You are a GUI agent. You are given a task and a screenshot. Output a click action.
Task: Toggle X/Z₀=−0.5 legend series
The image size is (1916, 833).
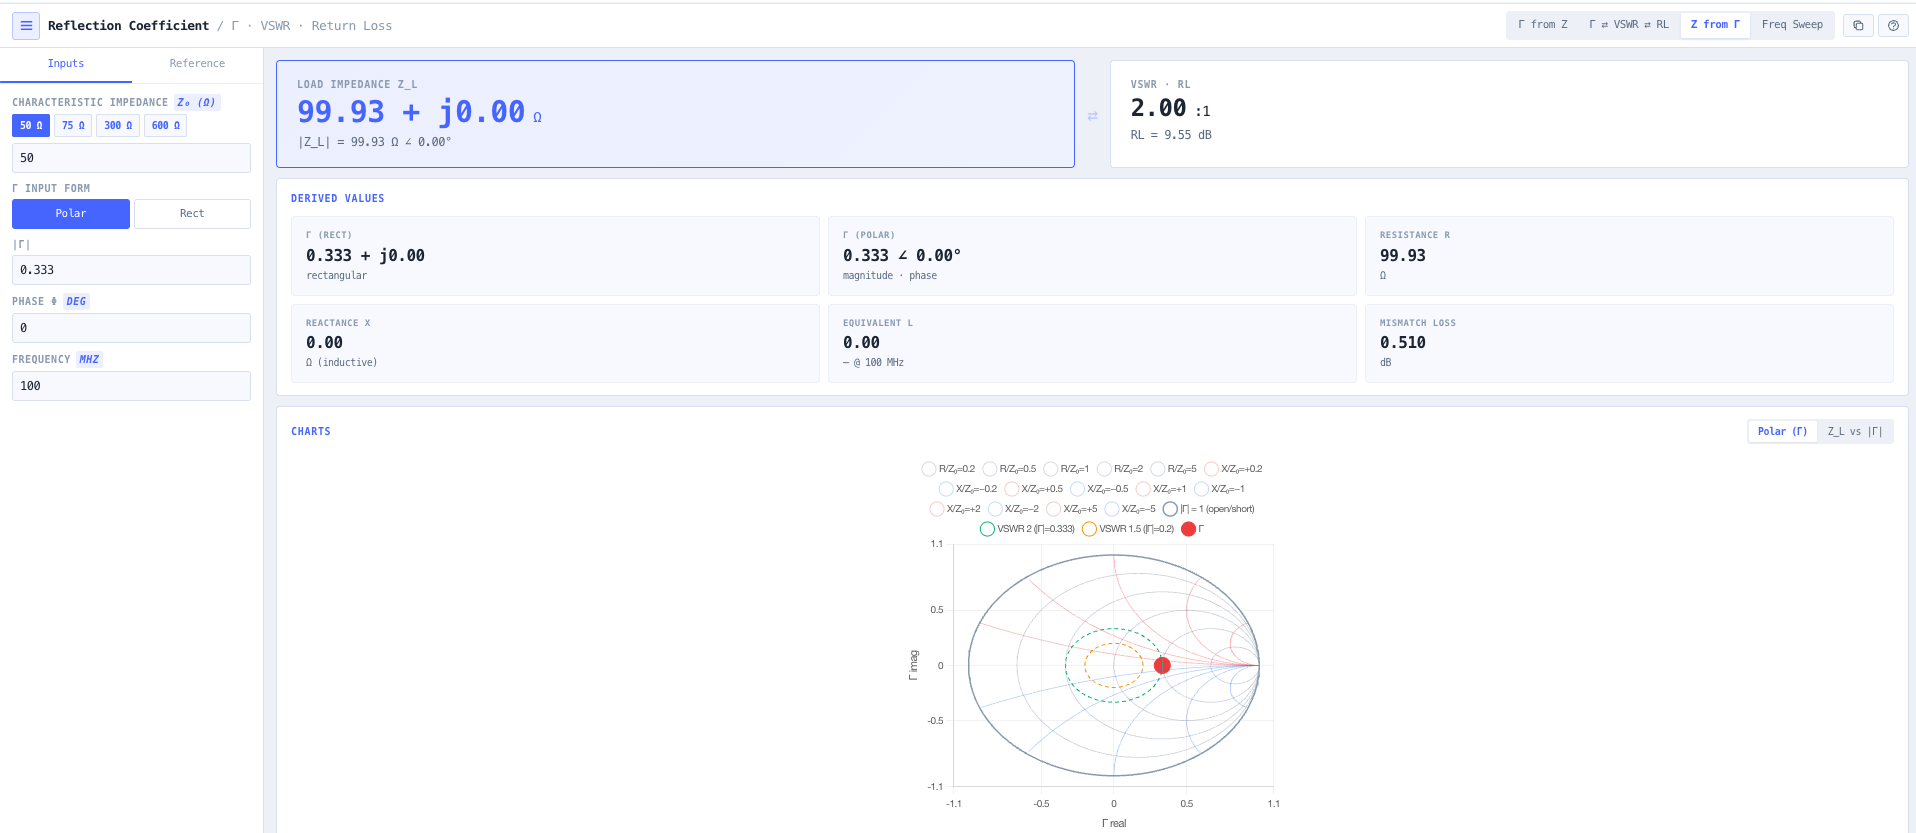[1099, 489]
